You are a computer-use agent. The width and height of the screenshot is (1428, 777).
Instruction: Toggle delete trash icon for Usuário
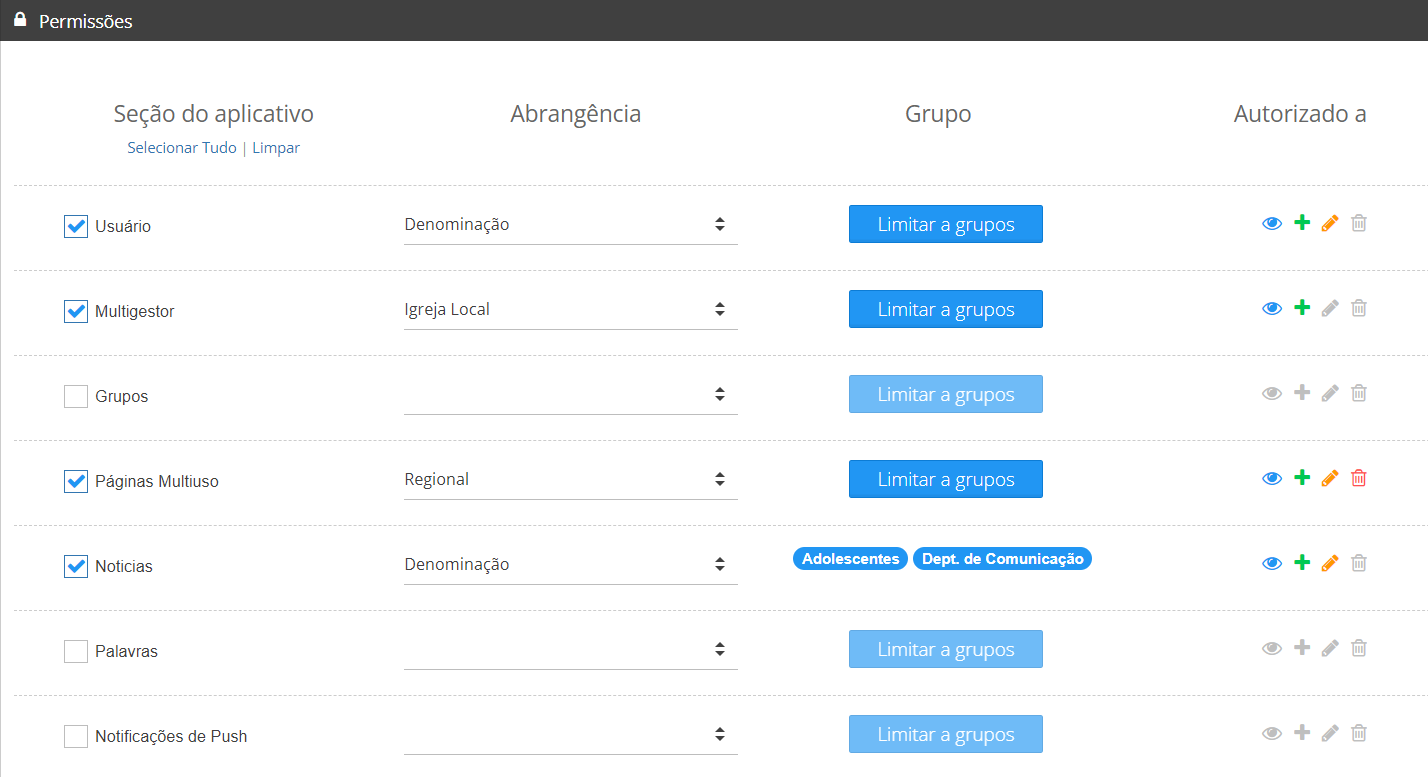[1358, 223]
